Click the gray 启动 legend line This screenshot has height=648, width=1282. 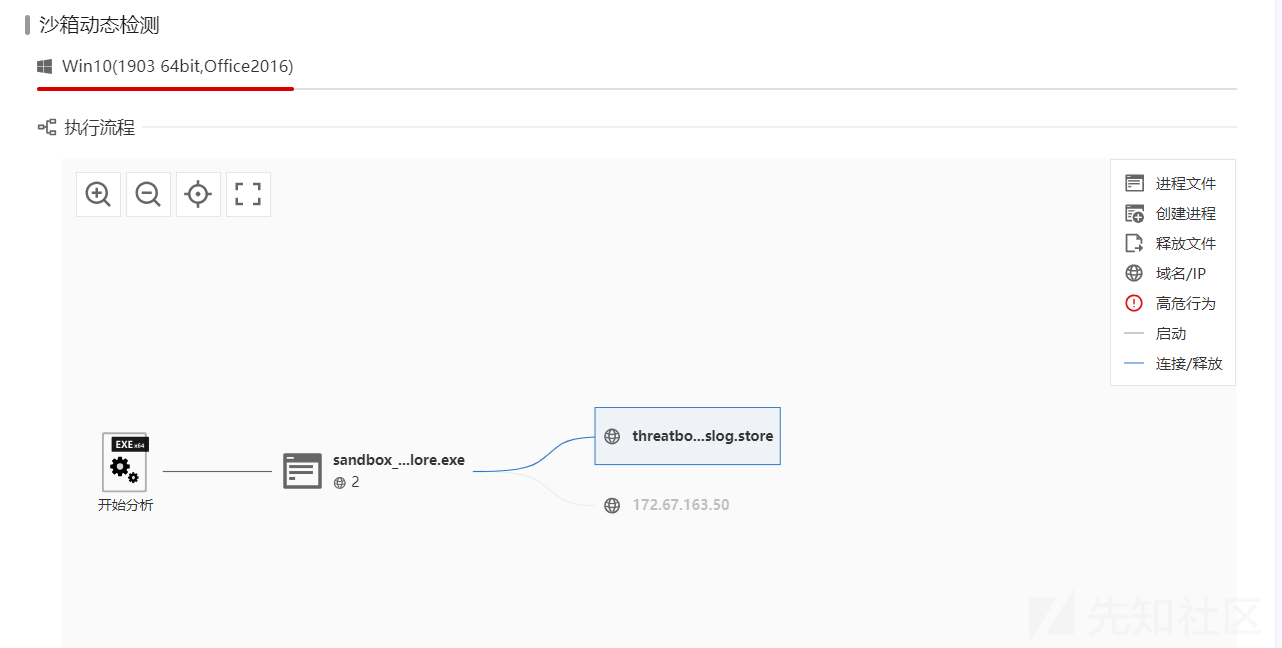tap(1134, 334)
